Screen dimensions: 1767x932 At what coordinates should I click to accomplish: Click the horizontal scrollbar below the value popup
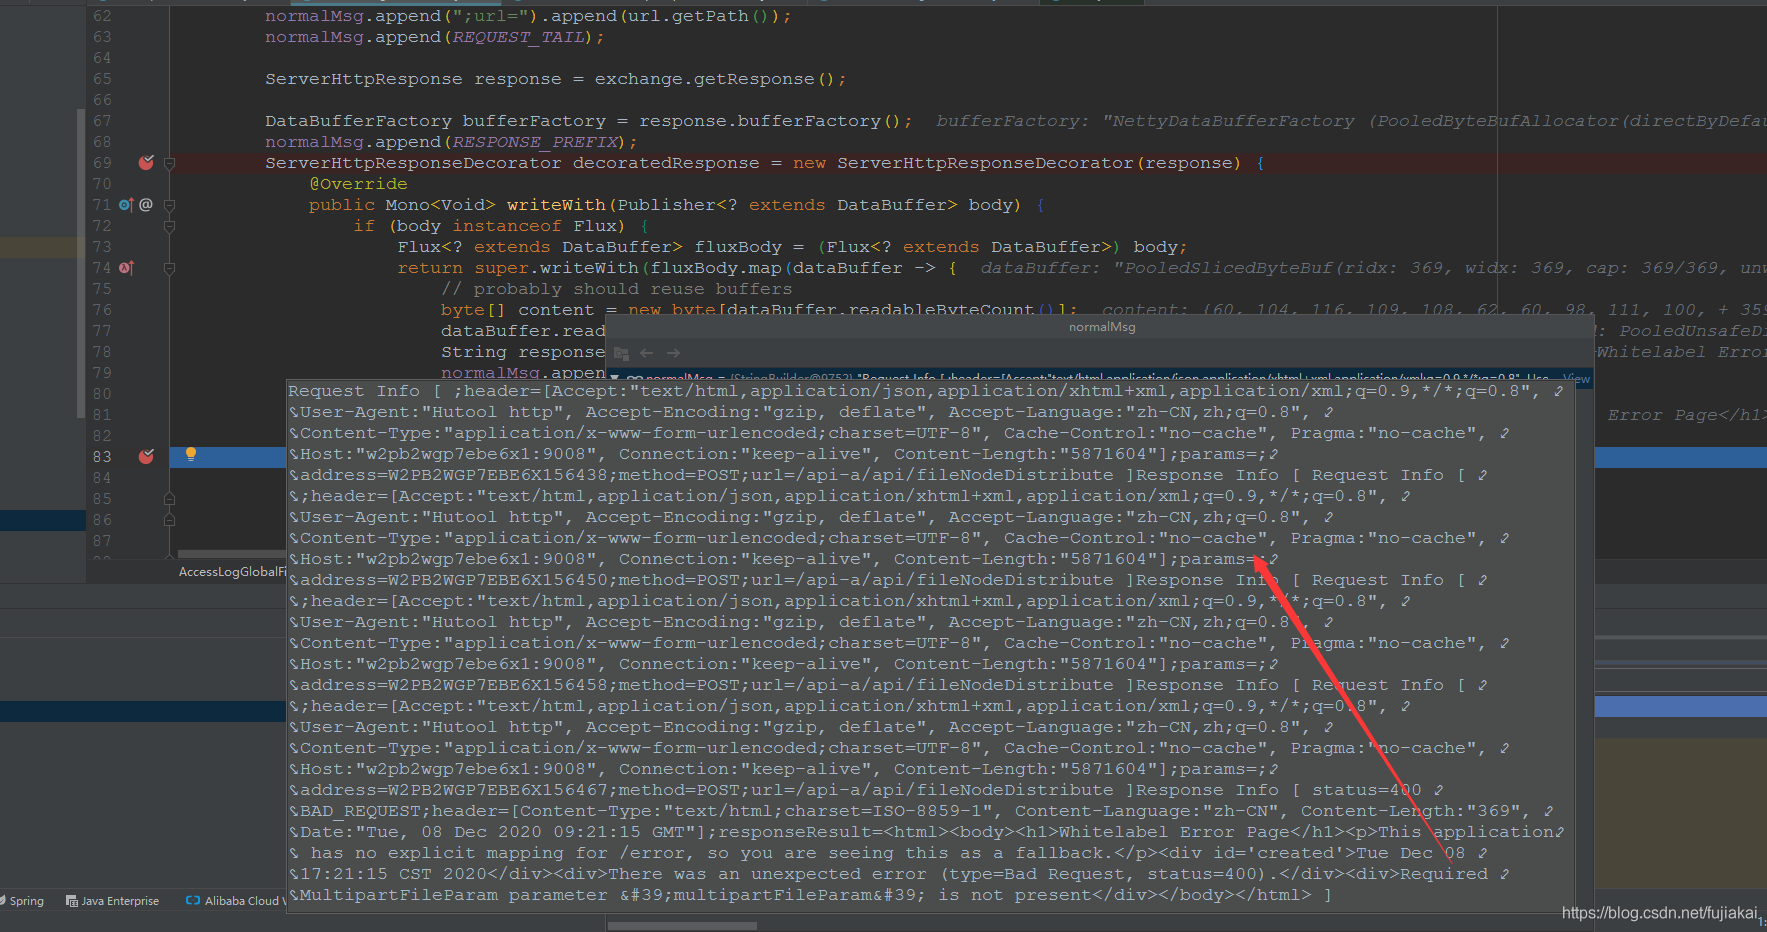tap(681, 926)
